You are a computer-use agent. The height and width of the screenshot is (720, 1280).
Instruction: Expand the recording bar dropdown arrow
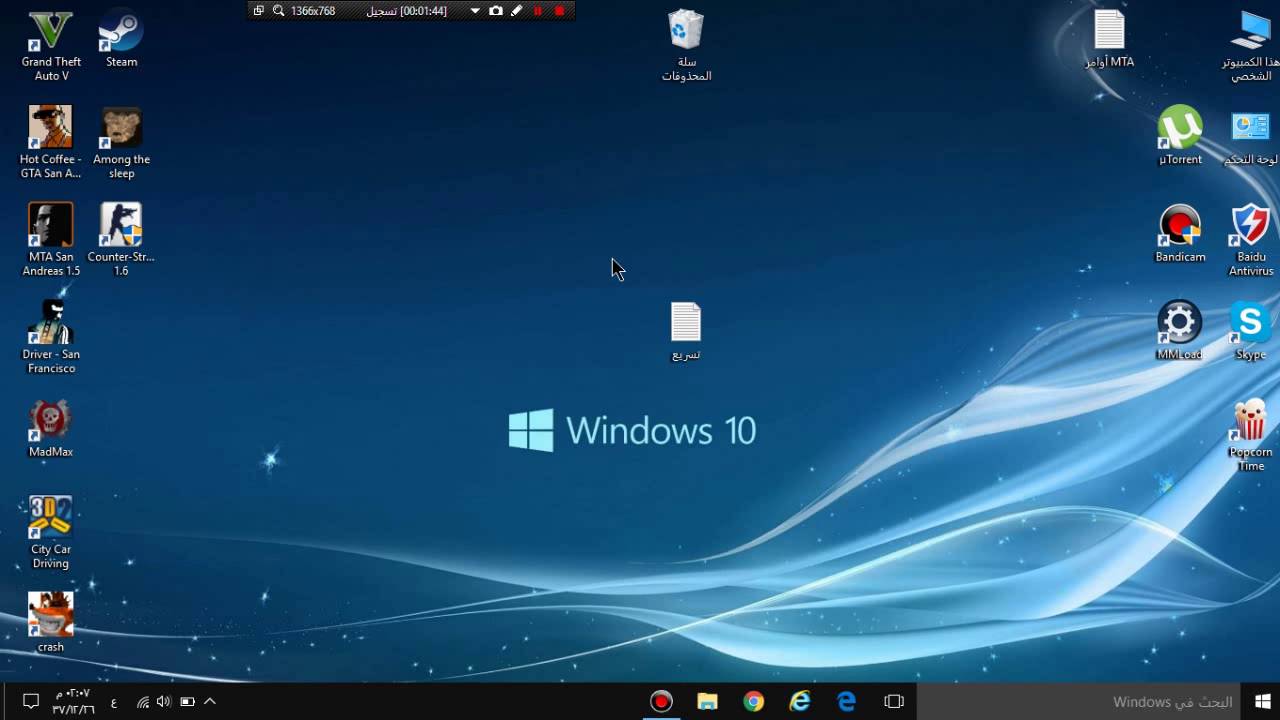point(475,11)
